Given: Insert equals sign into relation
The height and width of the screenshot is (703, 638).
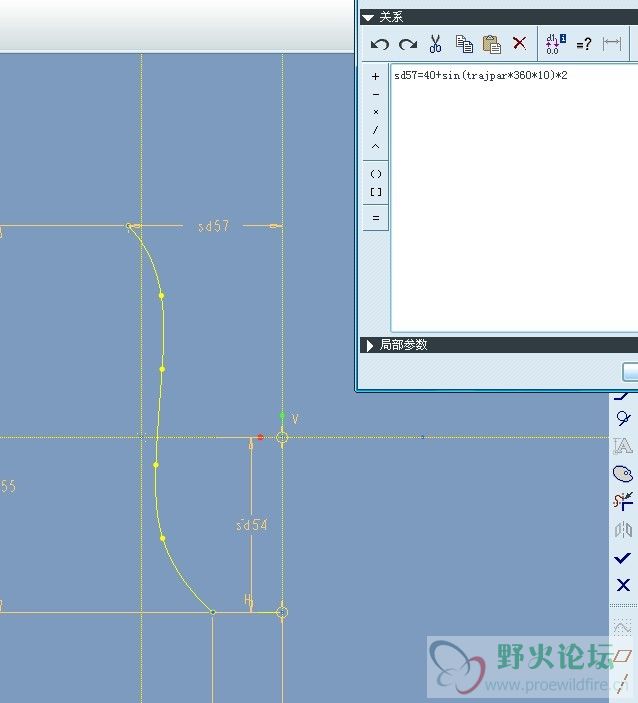Looking at the screenshot, I should click(x=376, y=218).
